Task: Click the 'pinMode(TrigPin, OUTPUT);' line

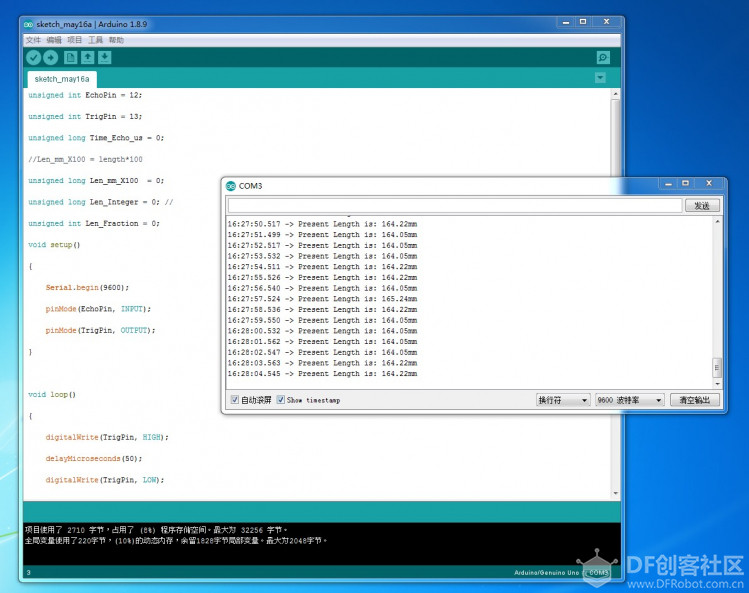Action: [x=100, y=331]
